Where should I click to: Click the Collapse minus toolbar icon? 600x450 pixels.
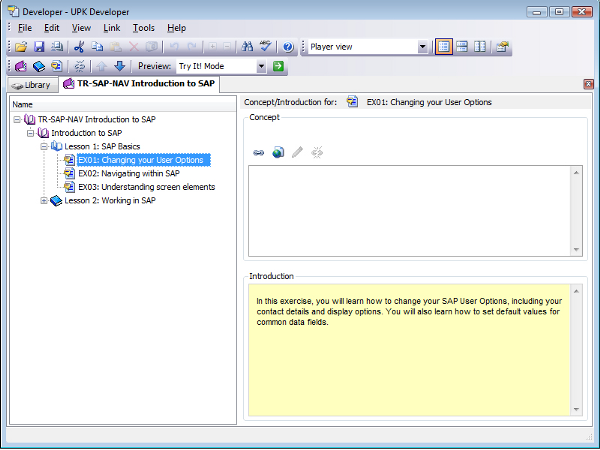pos(227,47)
